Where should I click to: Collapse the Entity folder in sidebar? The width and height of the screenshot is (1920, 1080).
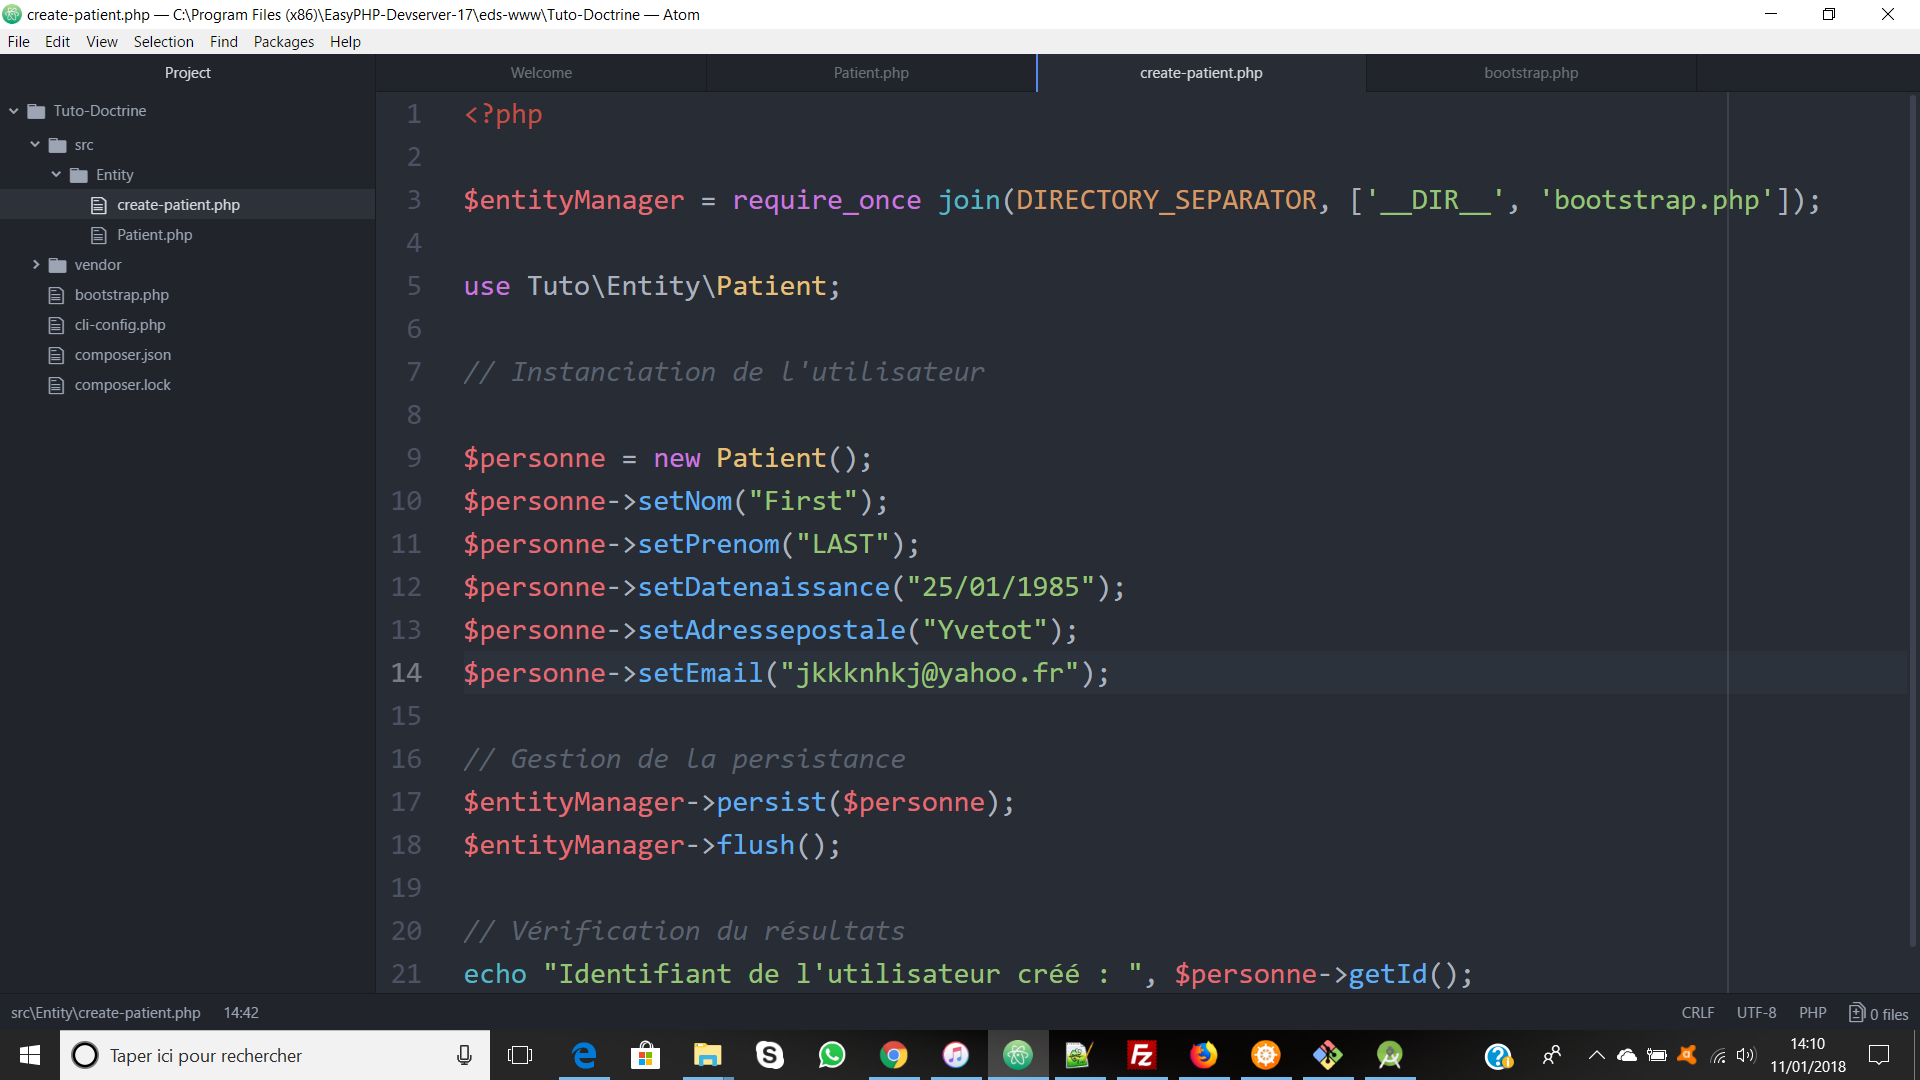click(x=55, y=173)
